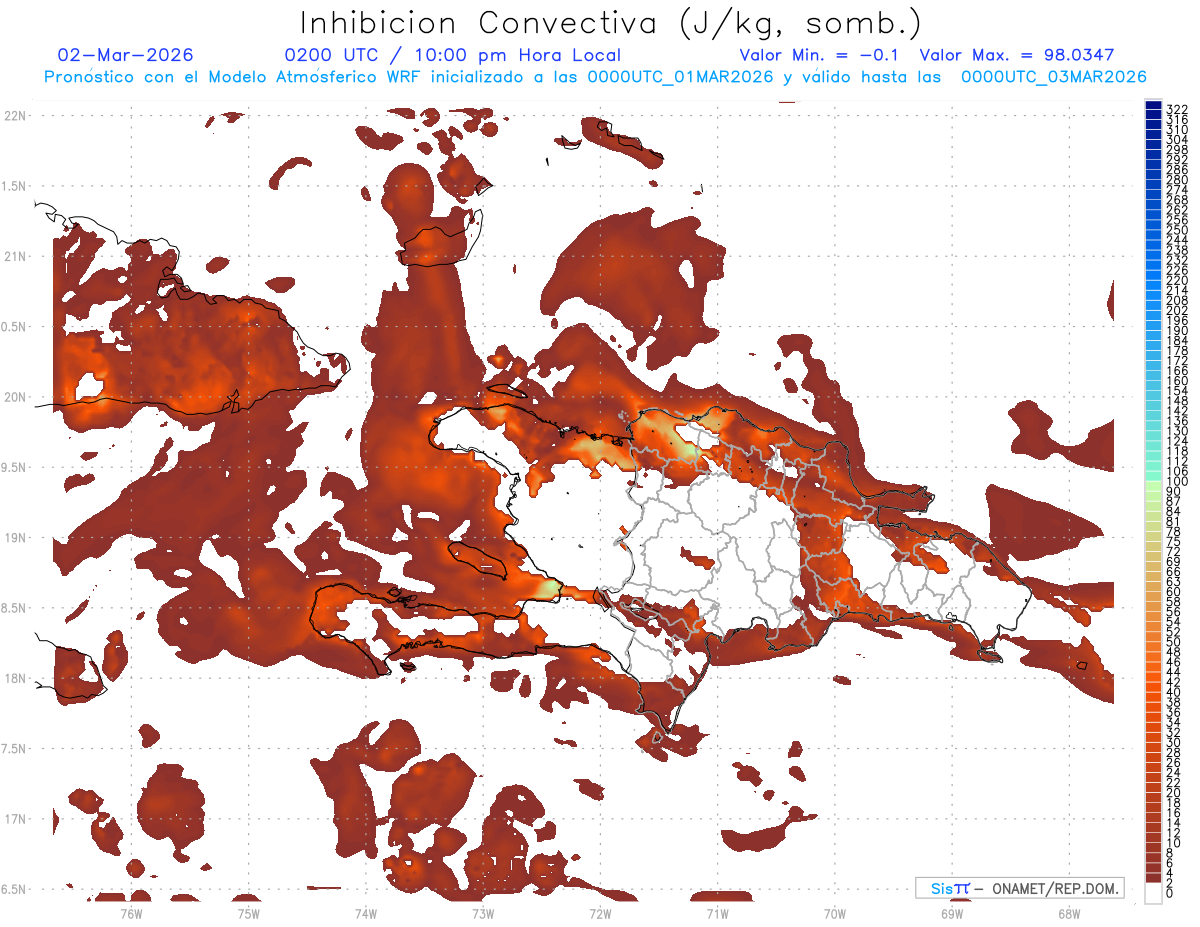Click the title 'Inhibicion Convectiva (J/kg, somb.)'

610,24
